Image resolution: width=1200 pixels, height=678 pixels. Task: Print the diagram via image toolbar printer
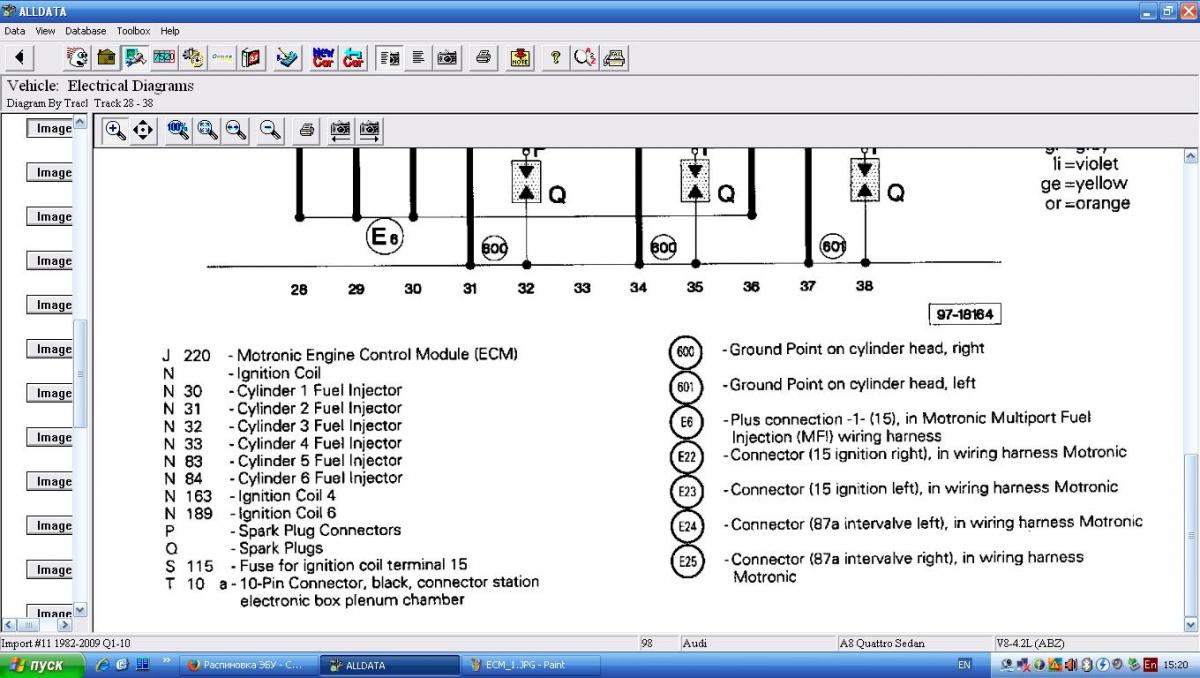[307, 130]
